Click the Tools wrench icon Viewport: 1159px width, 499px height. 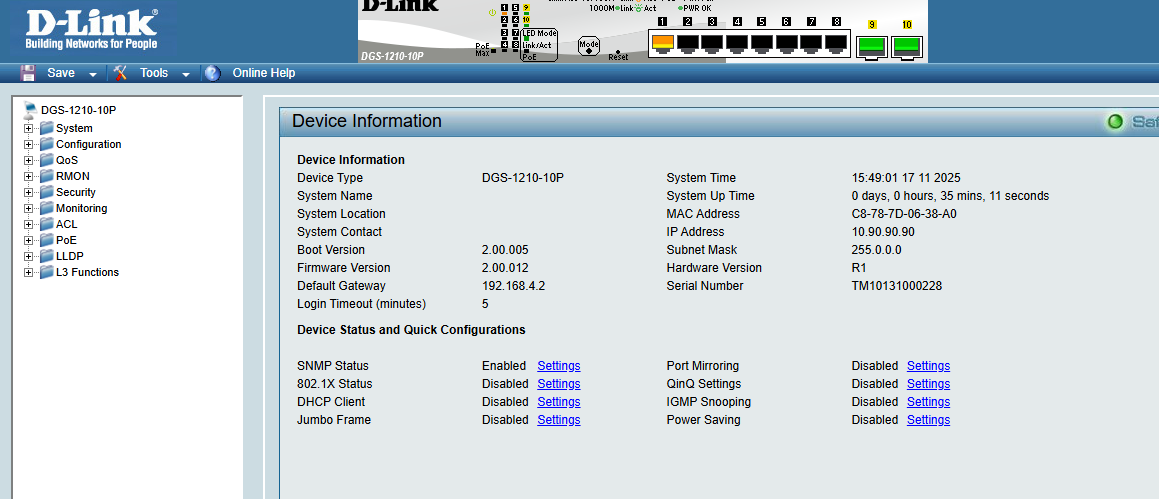click(121, 73)
